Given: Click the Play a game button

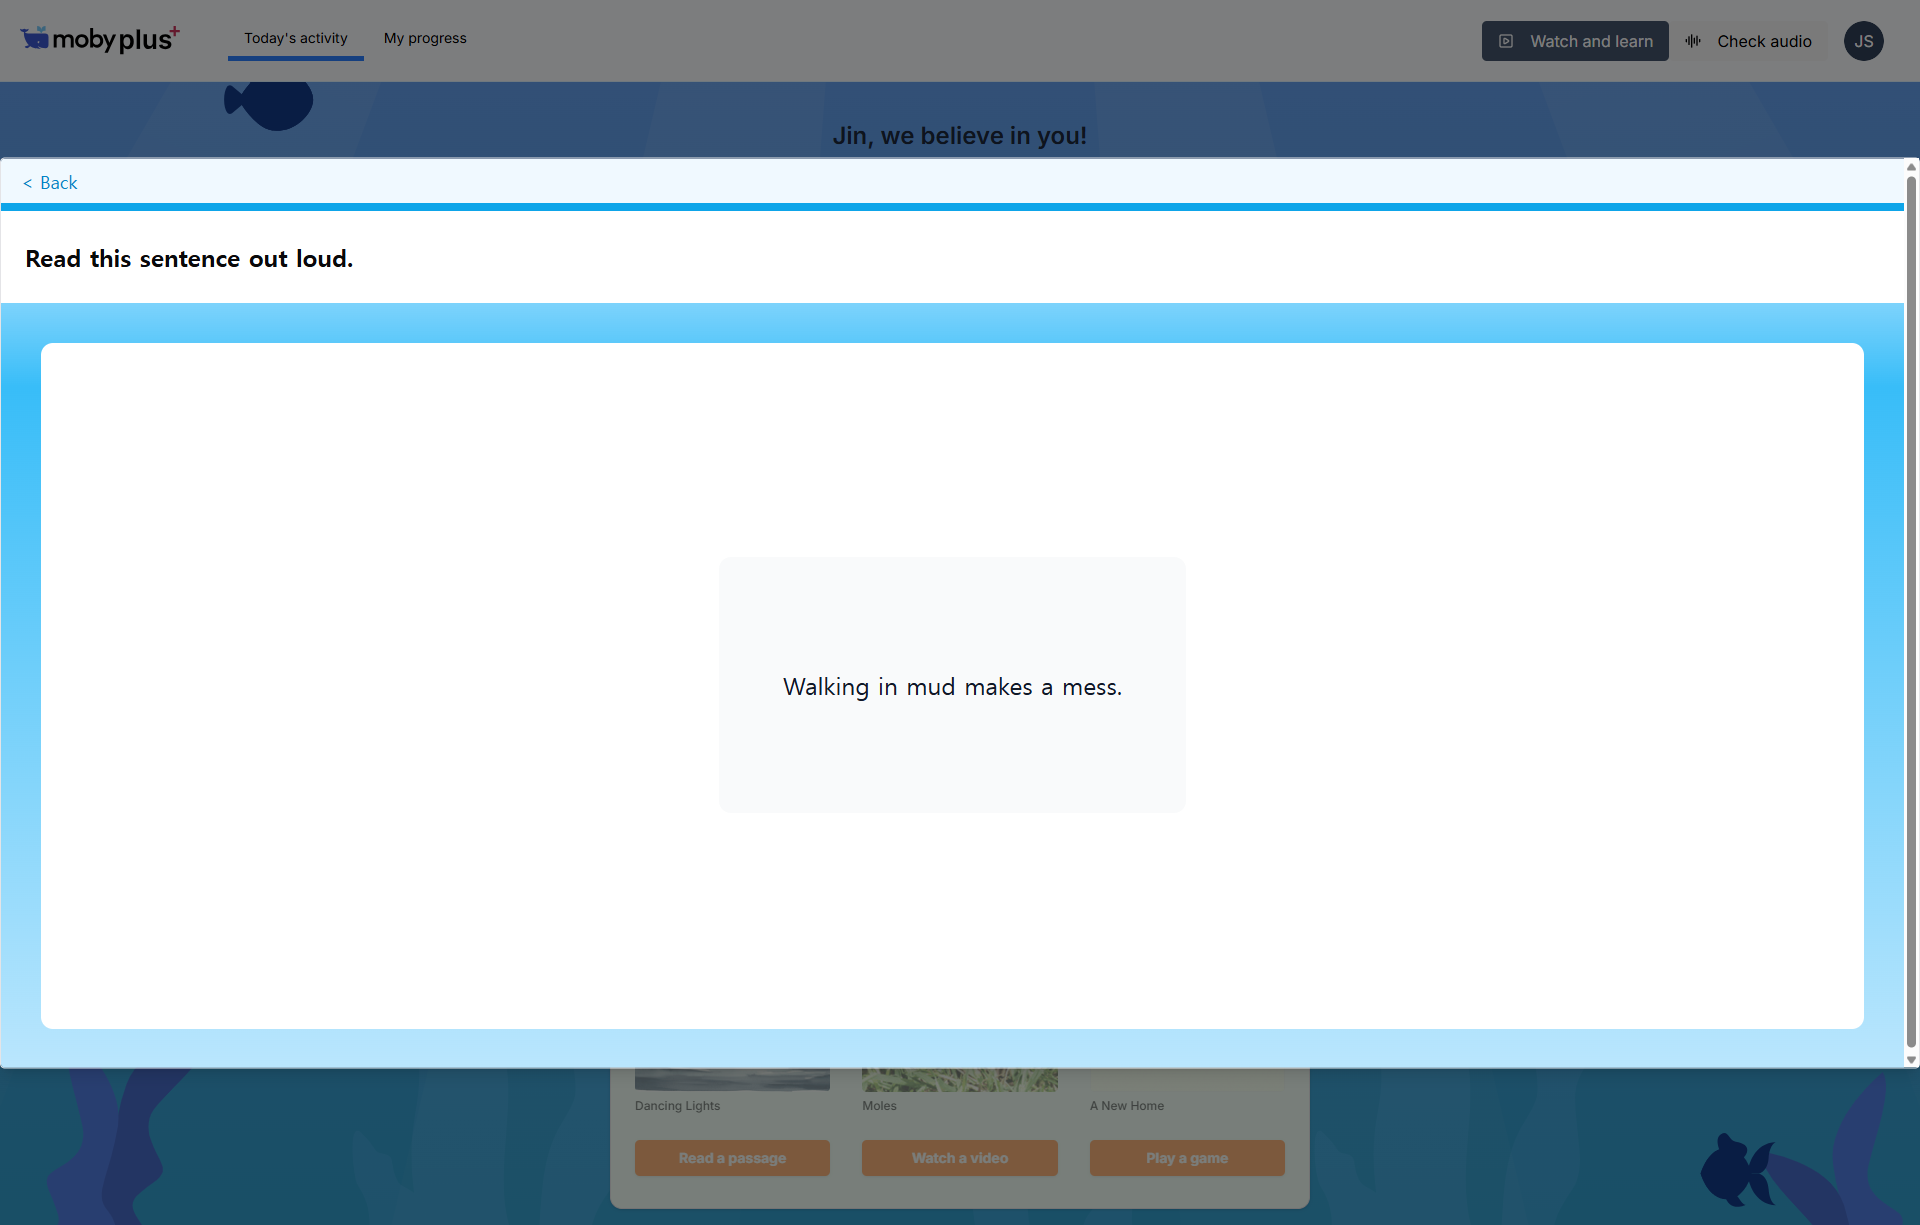Looking at the screenshot, I should pyautogui.click(x=1187, y=1158).
